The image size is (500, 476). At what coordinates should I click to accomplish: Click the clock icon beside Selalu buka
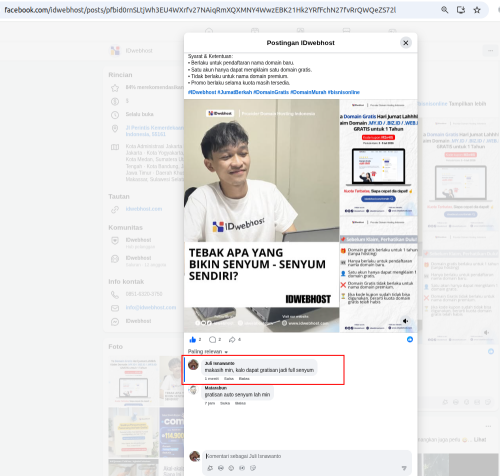[115, 115]
